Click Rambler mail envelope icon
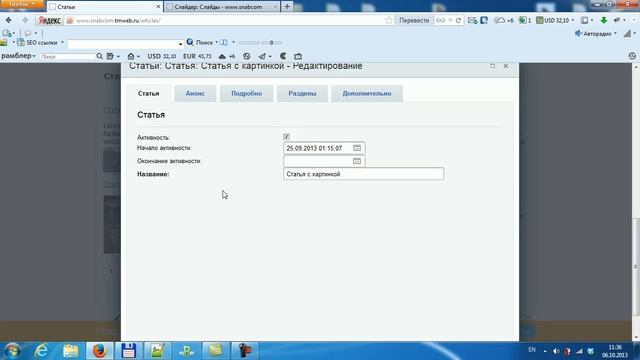 [x=131, y=56]
